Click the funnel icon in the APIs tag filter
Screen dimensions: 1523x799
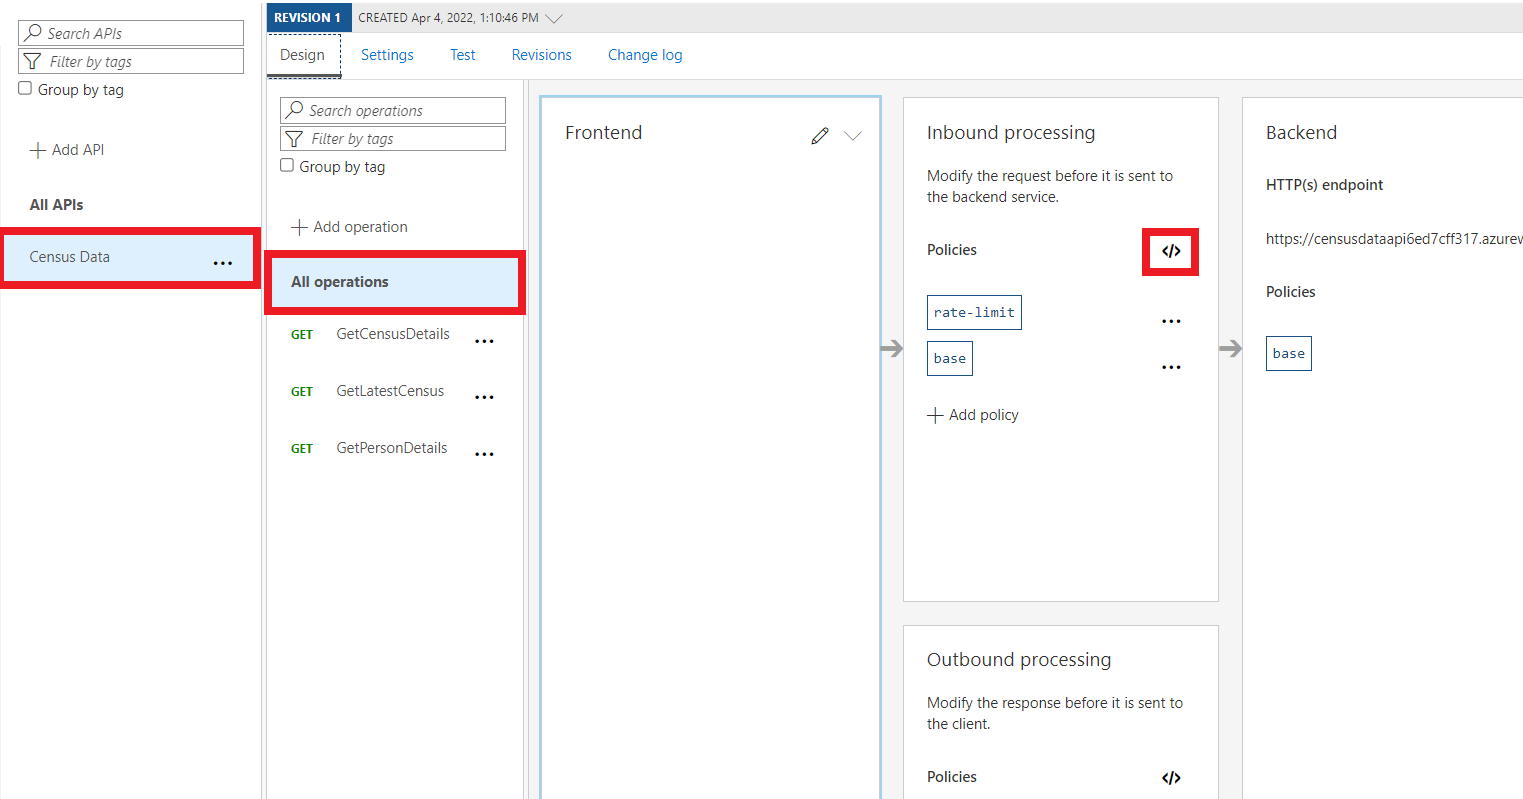[33, 61]
